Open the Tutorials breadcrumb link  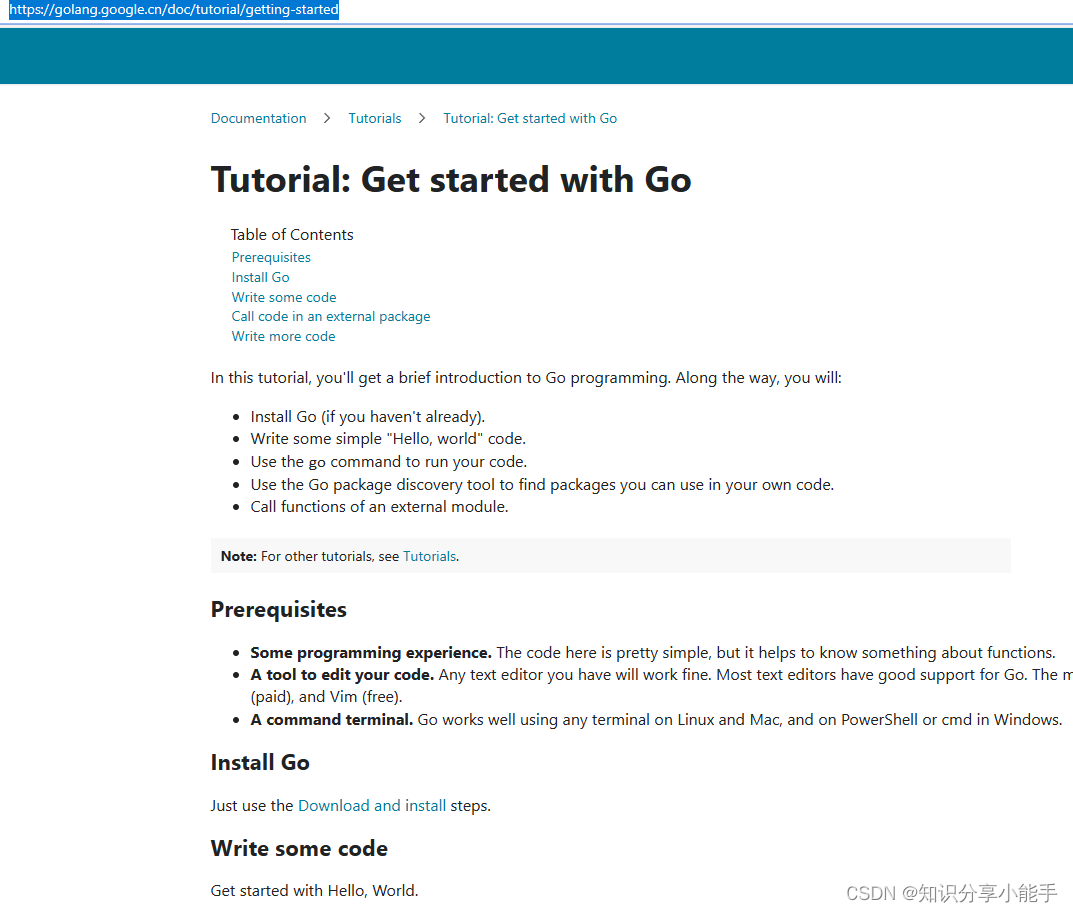click(x=375, y=118)
